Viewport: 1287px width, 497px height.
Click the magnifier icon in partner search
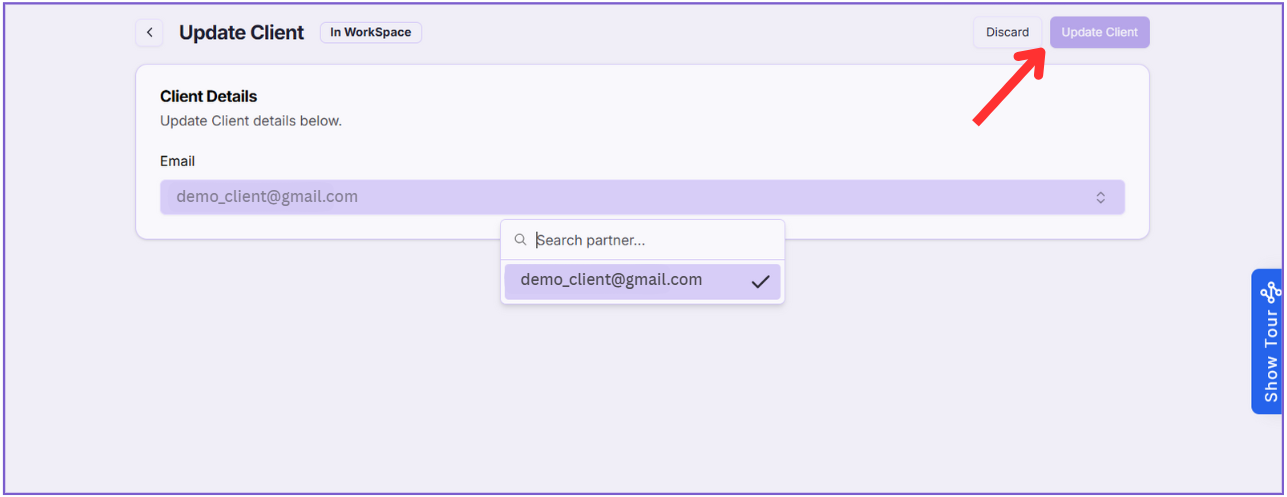pos(520,240)
